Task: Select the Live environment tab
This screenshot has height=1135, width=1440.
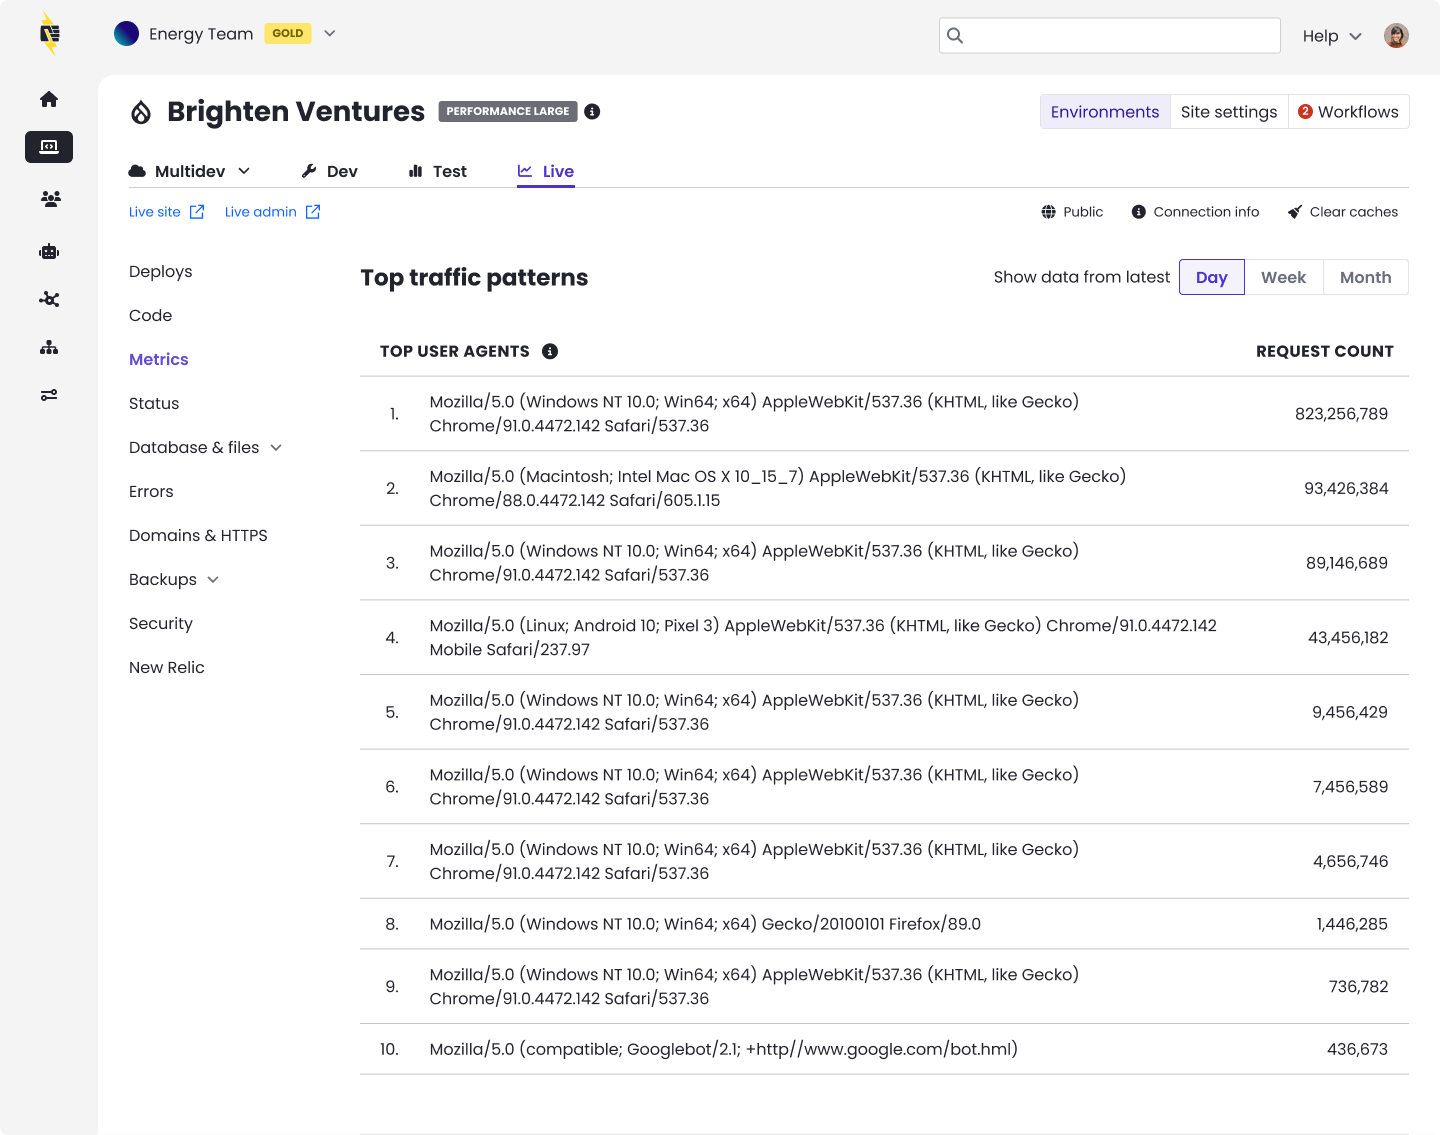Action: tap(546, 171)
